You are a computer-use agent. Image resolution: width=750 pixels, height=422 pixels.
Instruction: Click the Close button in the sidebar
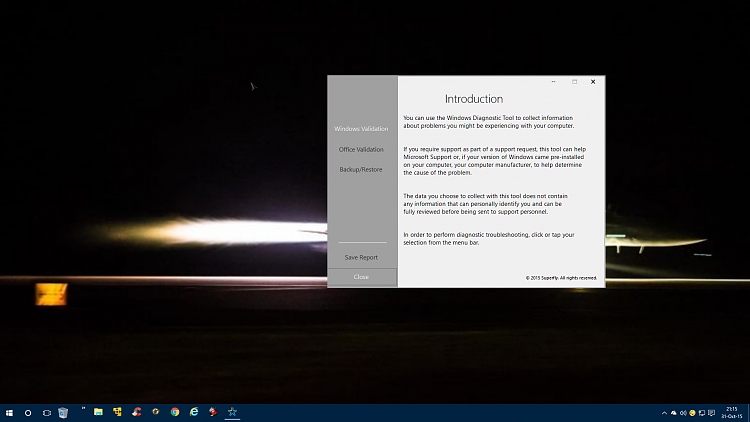362,277
